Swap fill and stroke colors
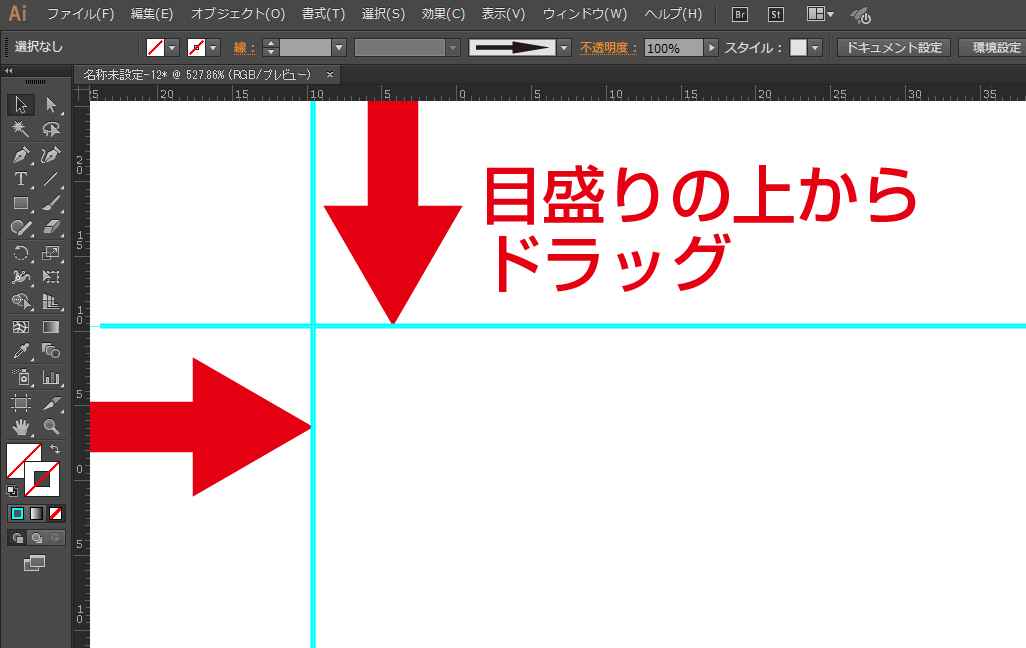Viewport: 1026px width, 648px height. click(x=55, y=449)
